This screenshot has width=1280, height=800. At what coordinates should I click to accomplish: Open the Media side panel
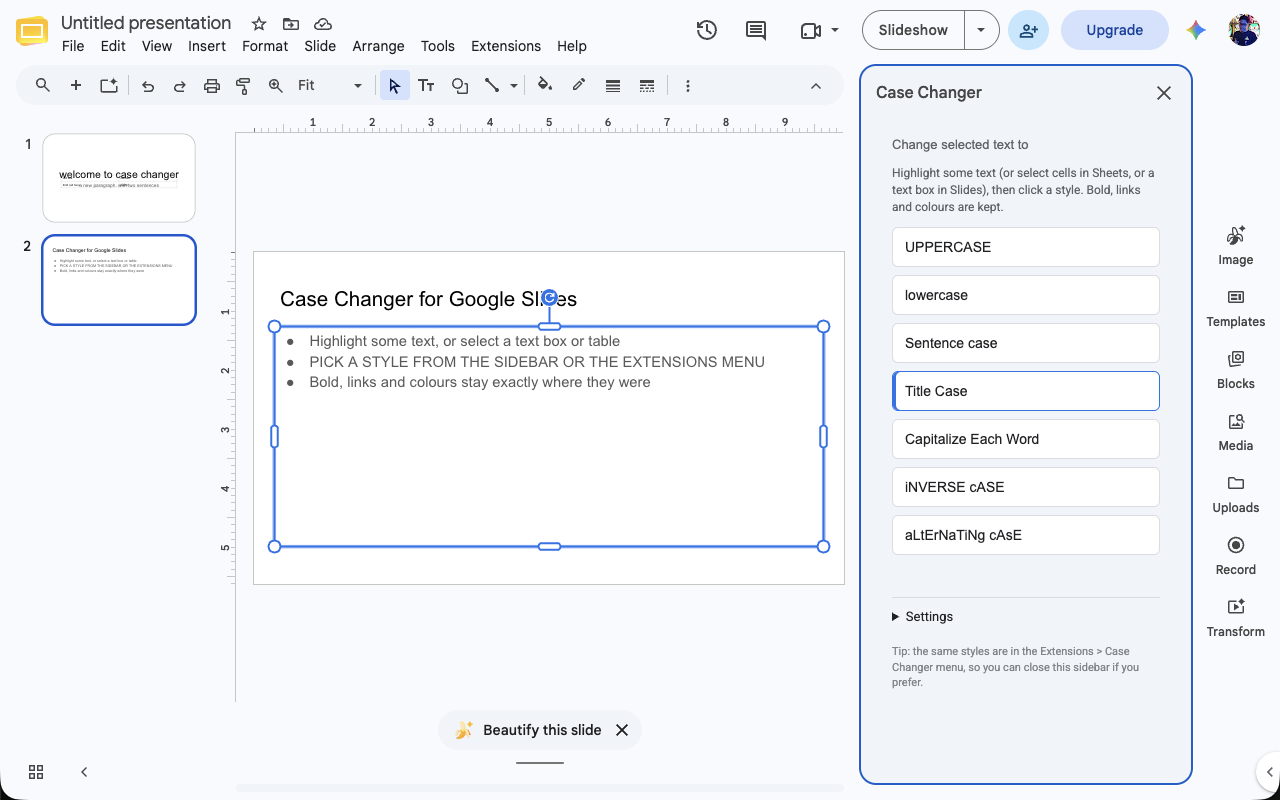point(1236,432)
